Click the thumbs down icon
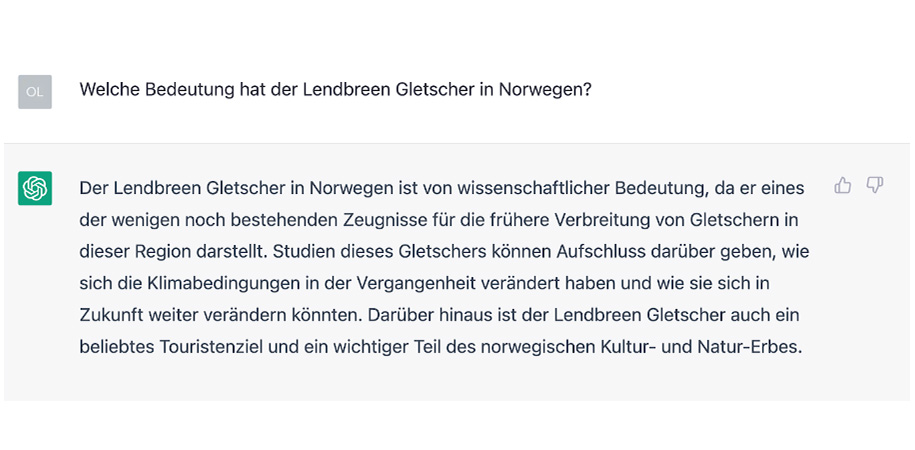This screenshot has width=915, height=450. (x=875, y=185)
